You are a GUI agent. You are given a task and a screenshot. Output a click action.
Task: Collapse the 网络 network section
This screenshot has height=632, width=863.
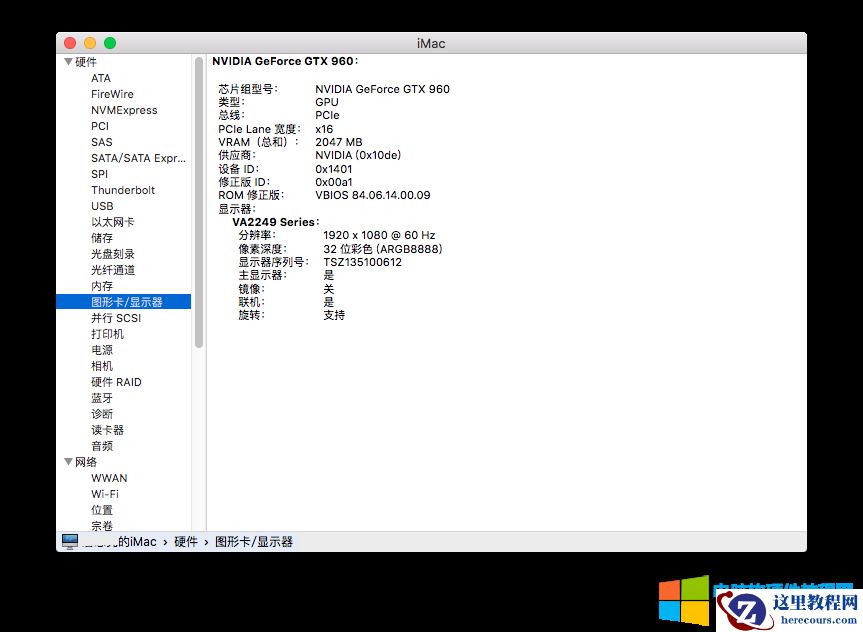(69, 461)
